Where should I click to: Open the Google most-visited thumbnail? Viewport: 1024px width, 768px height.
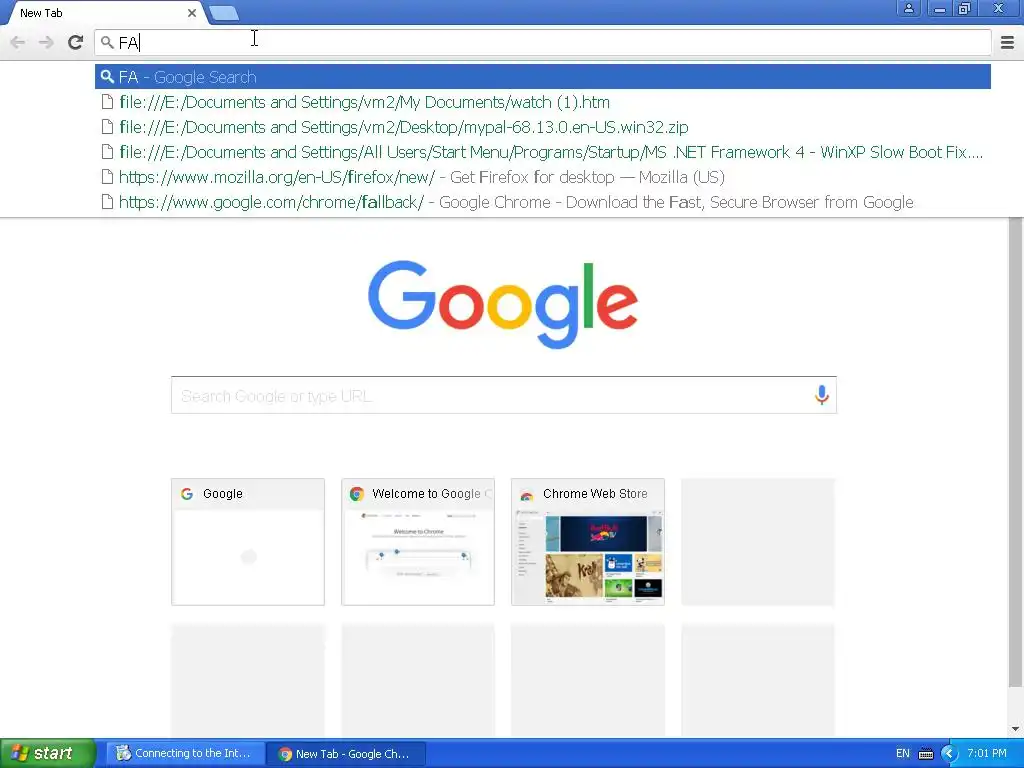coord(248,542)
